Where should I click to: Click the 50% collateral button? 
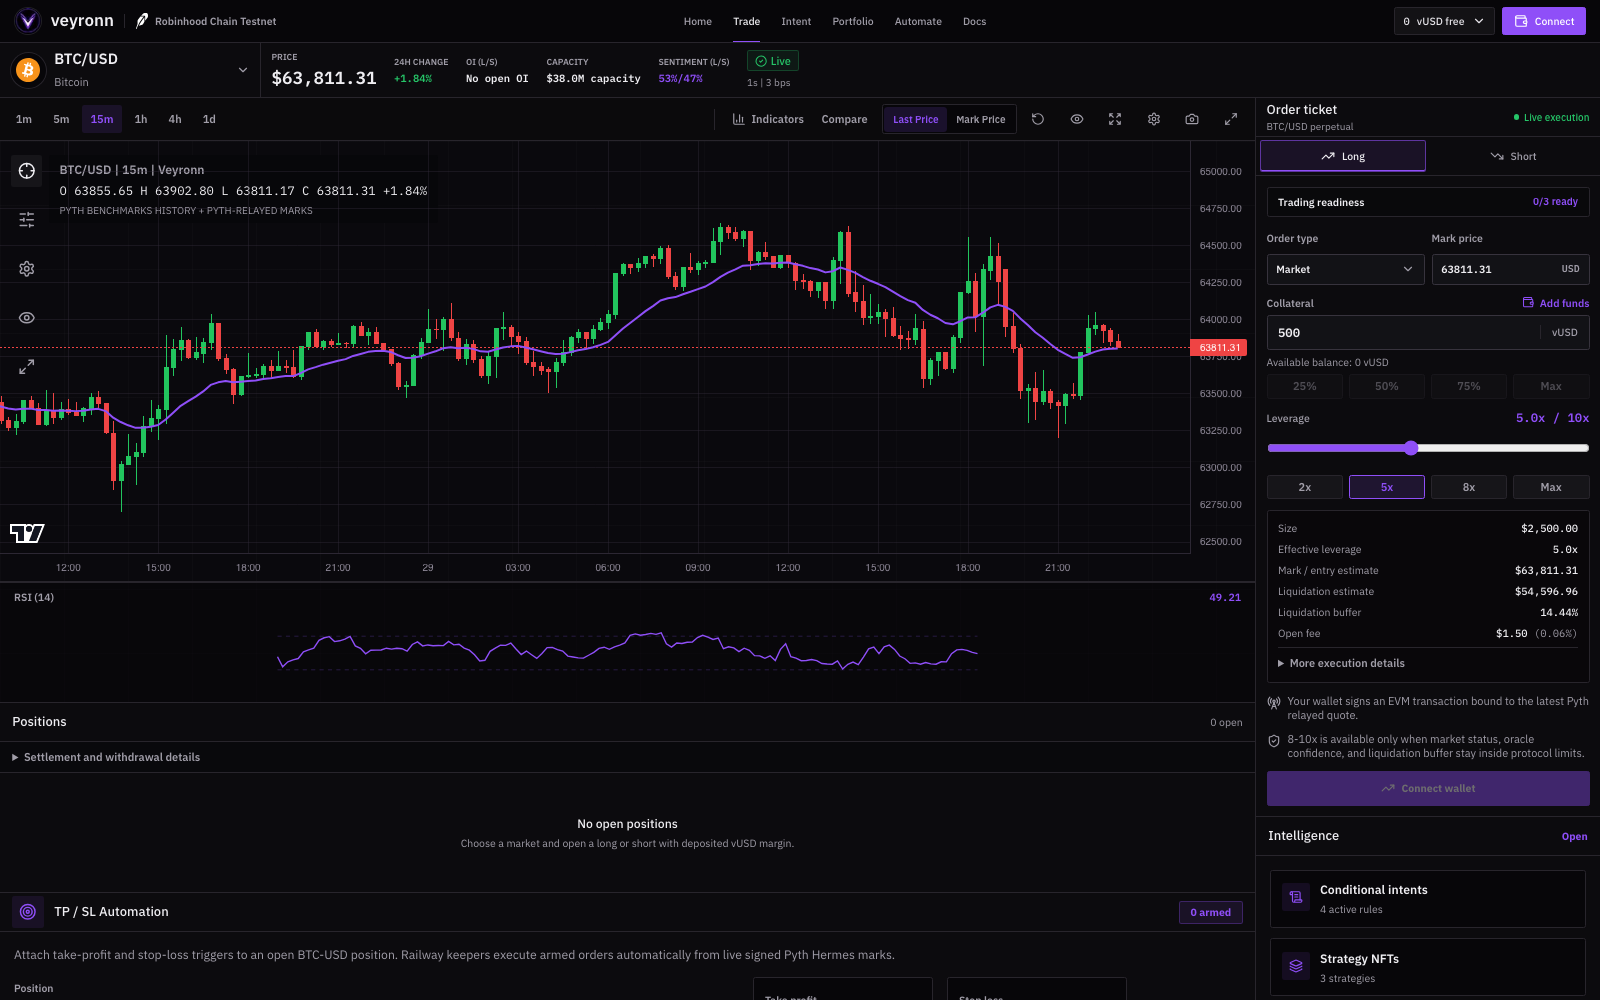[x=1387, y=386]
